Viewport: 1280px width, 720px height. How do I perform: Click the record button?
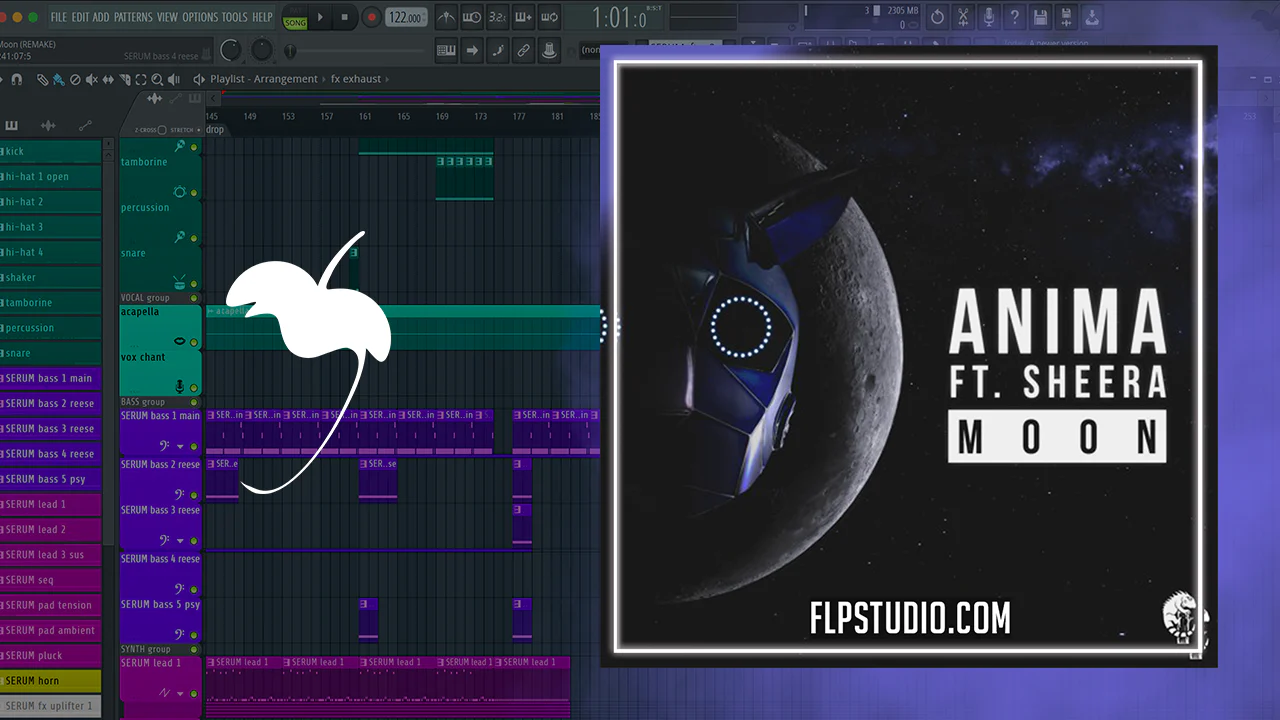[x=371, y=17]
